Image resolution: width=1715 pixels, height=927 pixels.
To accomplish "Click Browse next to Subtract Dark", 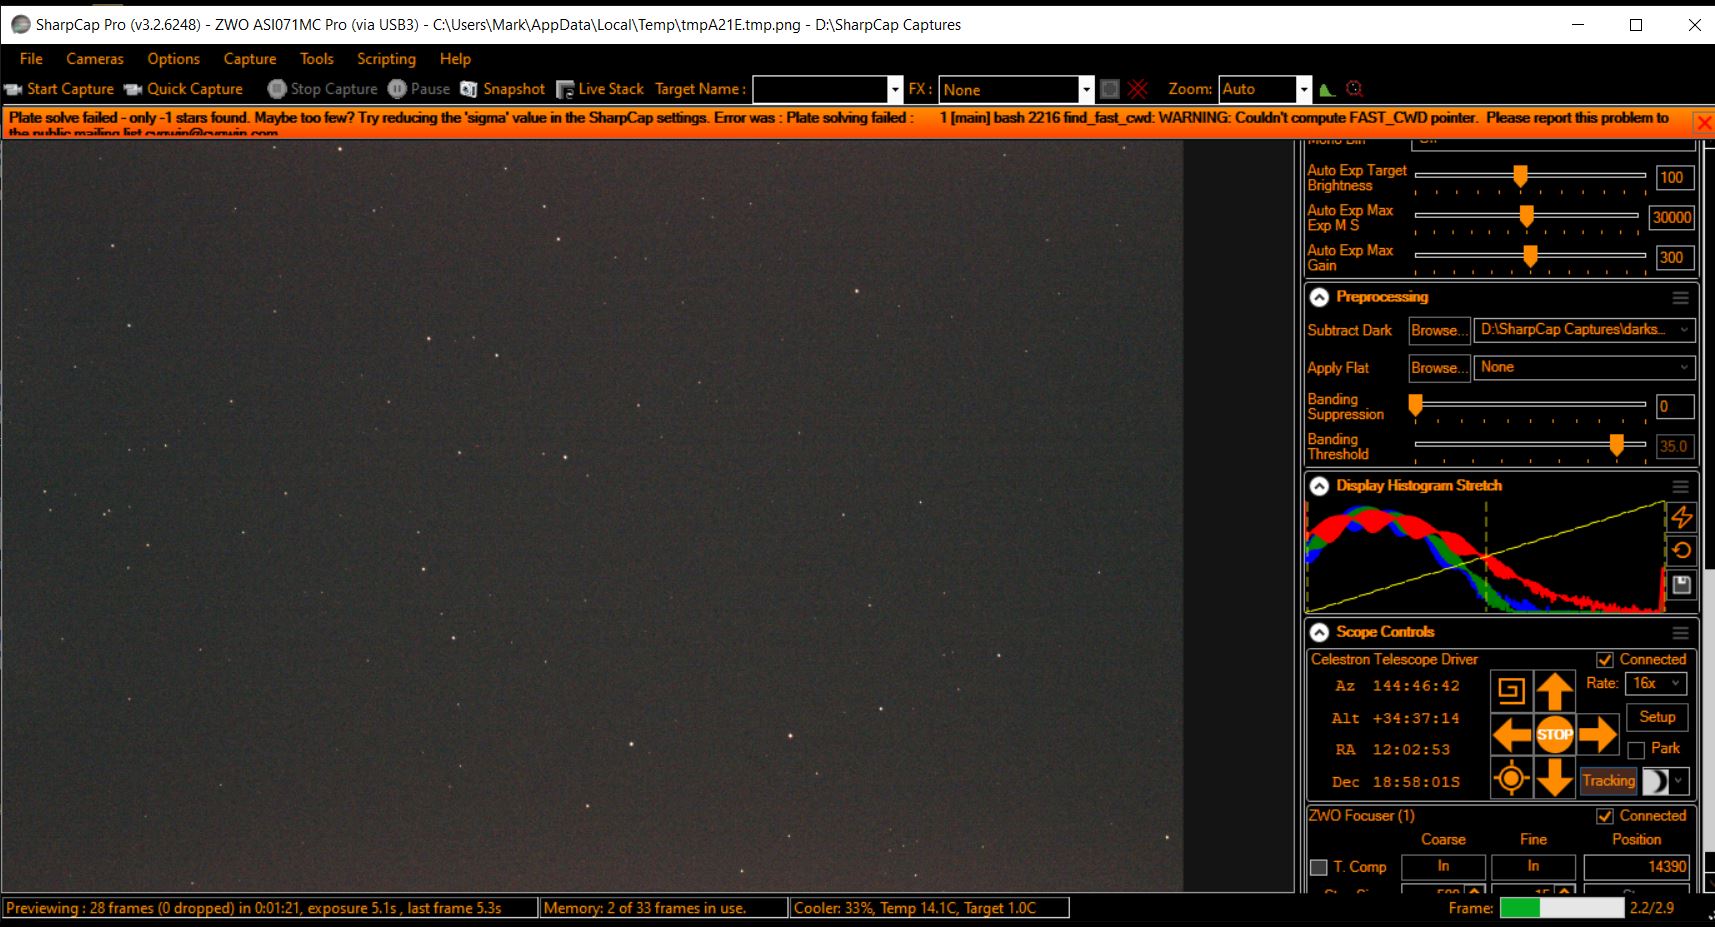I will pos(1439,330).
